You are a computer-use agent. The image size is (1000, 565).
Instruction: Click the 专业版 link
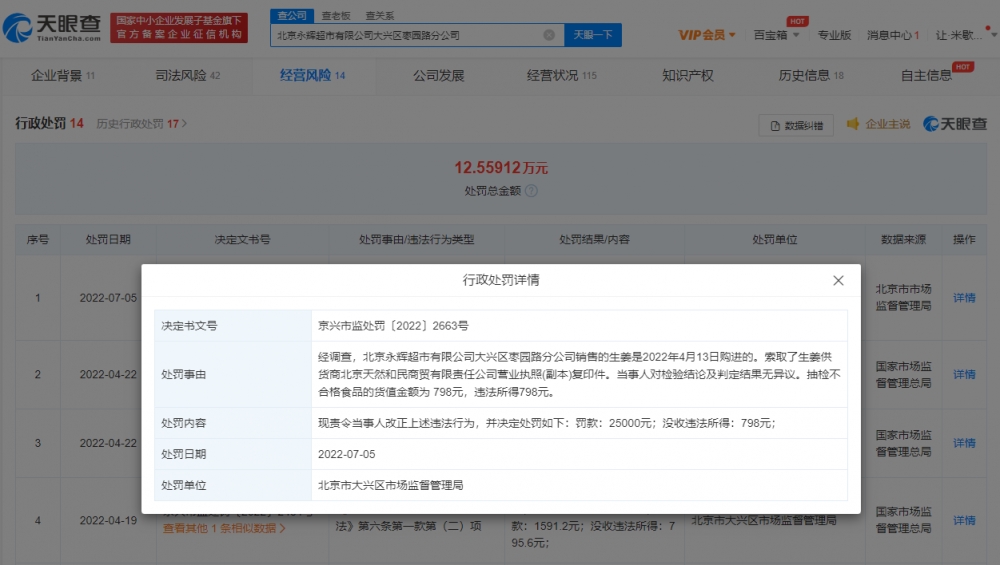point(834,35)
